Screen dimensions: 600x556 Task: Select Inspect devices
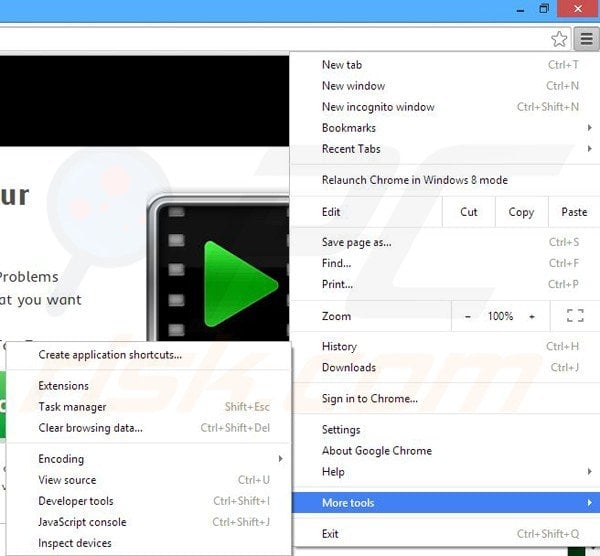[x=149, y=543]
